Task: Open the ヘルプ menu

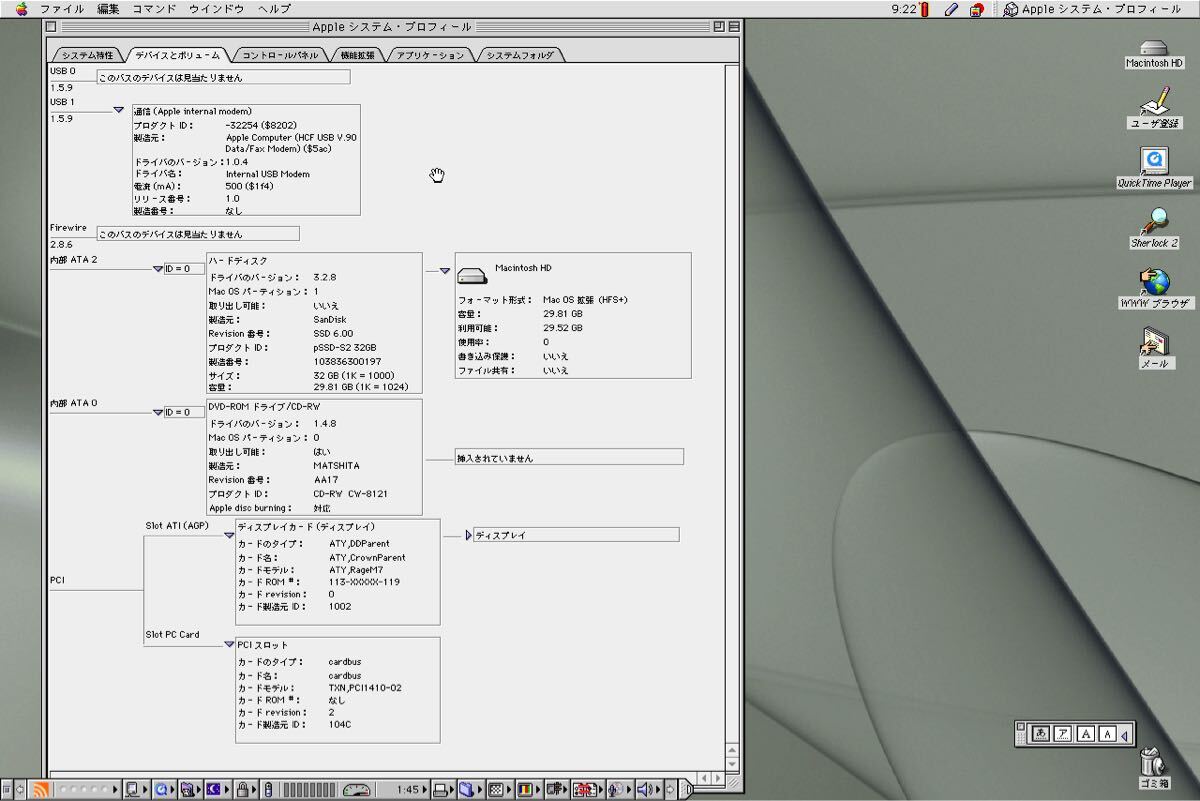Action: 274,9
